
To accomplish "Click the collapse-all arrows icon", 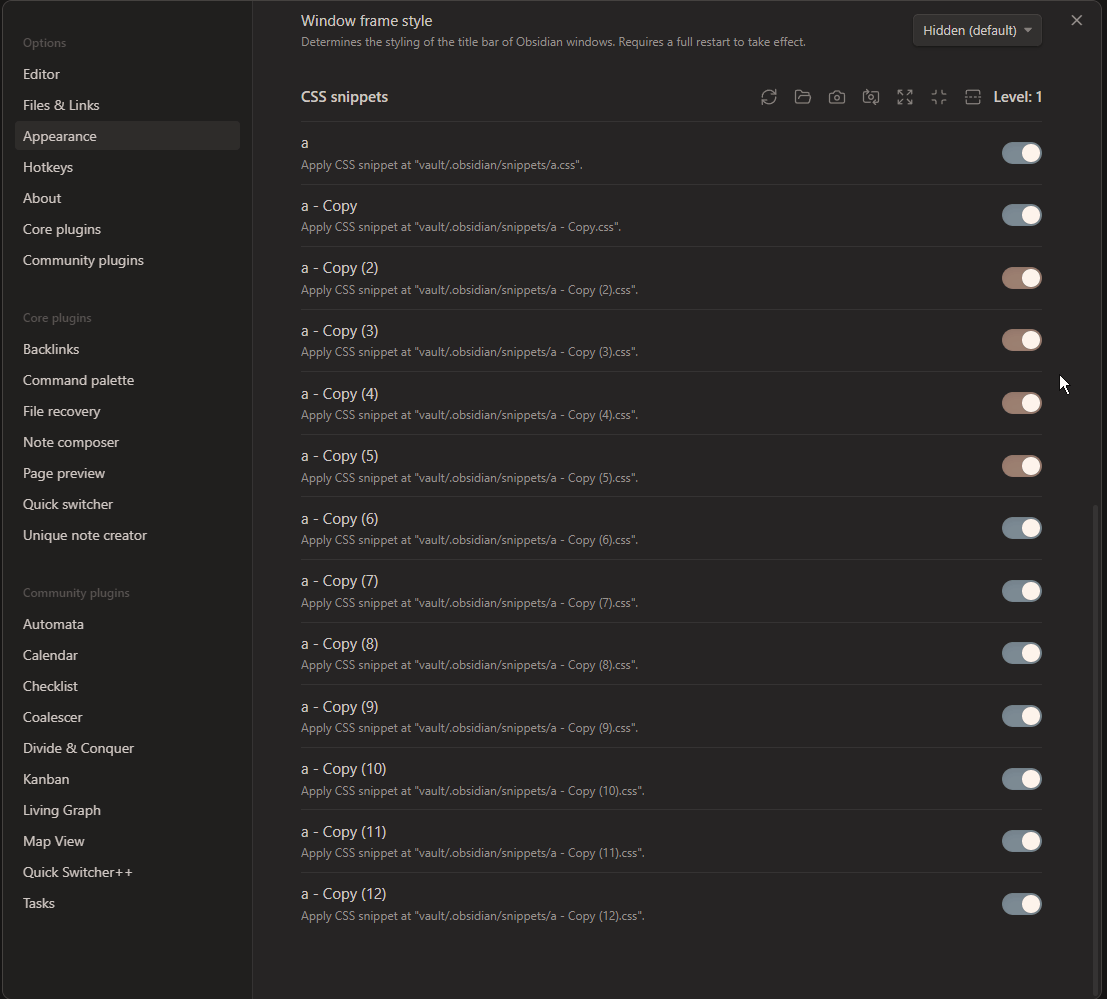I will tap(939, 97).
